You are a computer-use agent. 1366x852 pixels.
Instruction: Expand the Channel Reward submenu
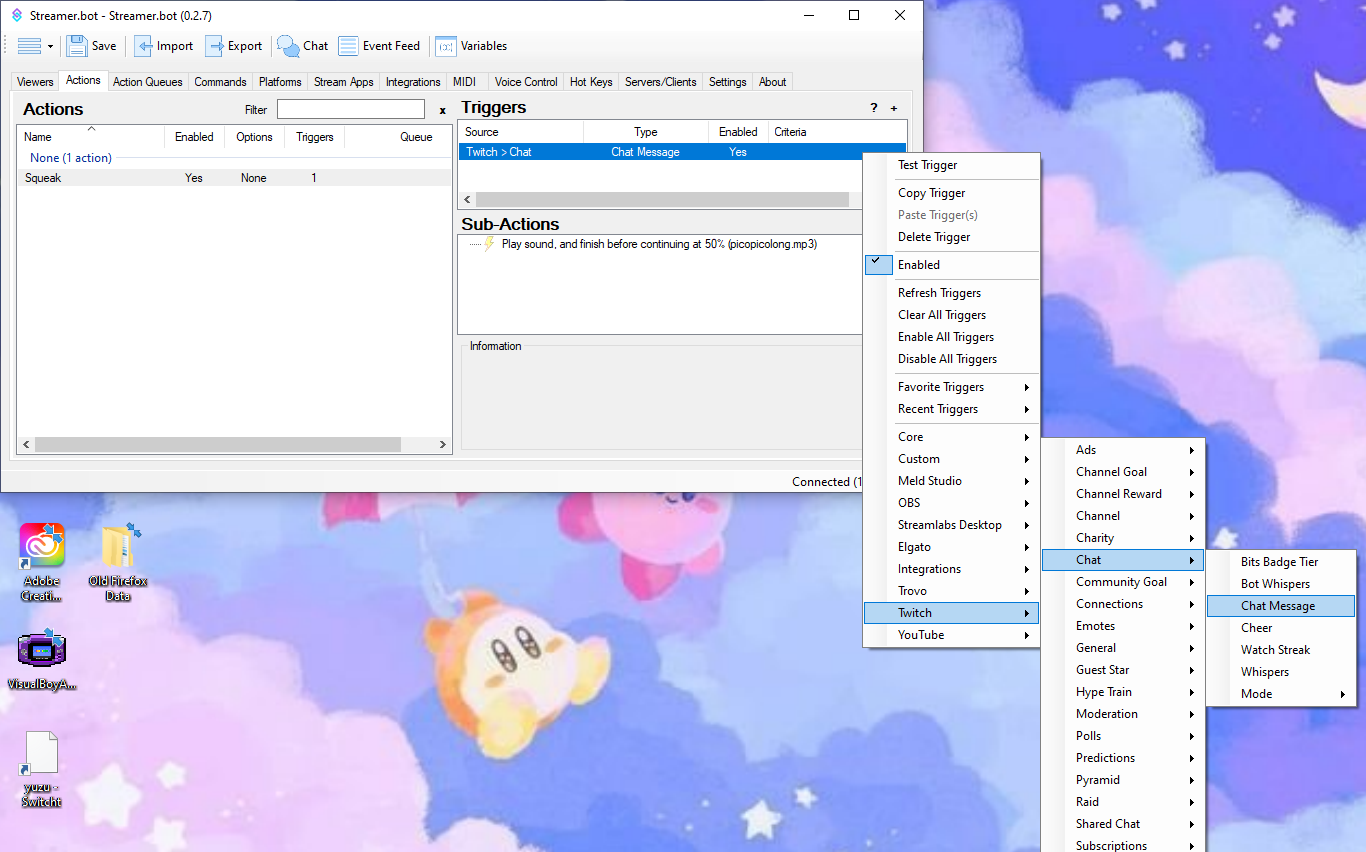[x=1123, y=494]
